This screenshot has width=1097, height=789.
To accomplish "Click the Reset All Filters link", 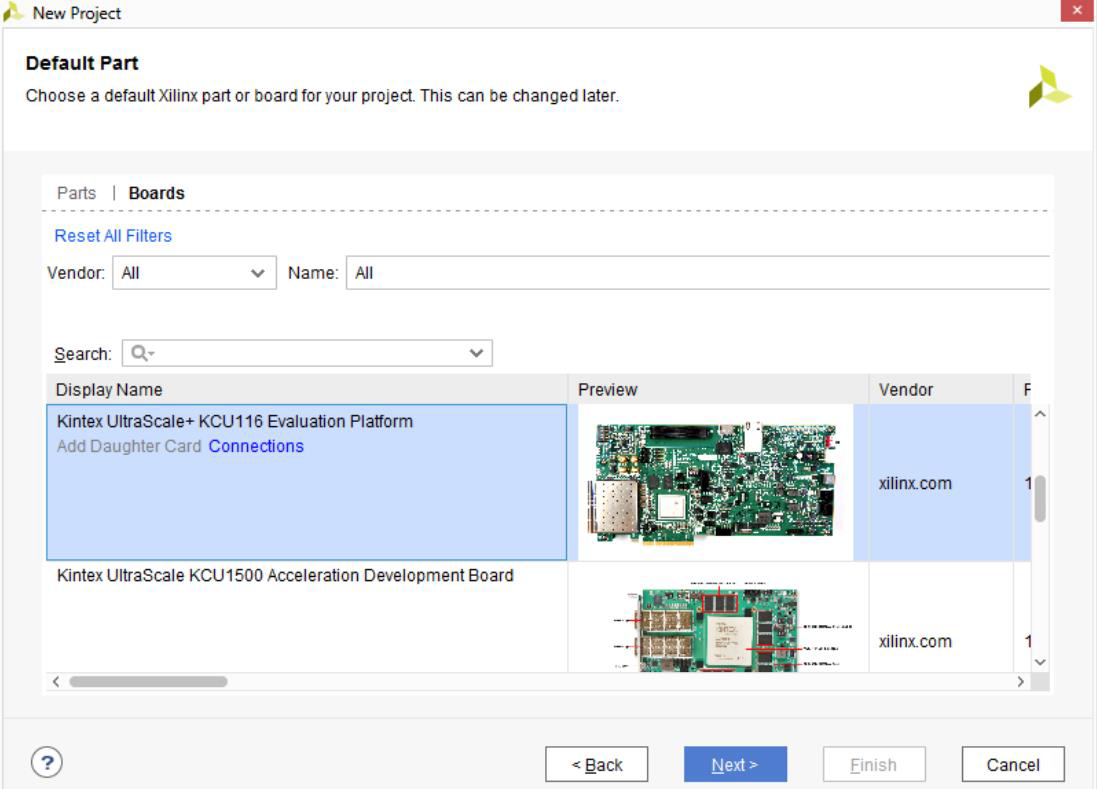I will (x=113, y=236).
